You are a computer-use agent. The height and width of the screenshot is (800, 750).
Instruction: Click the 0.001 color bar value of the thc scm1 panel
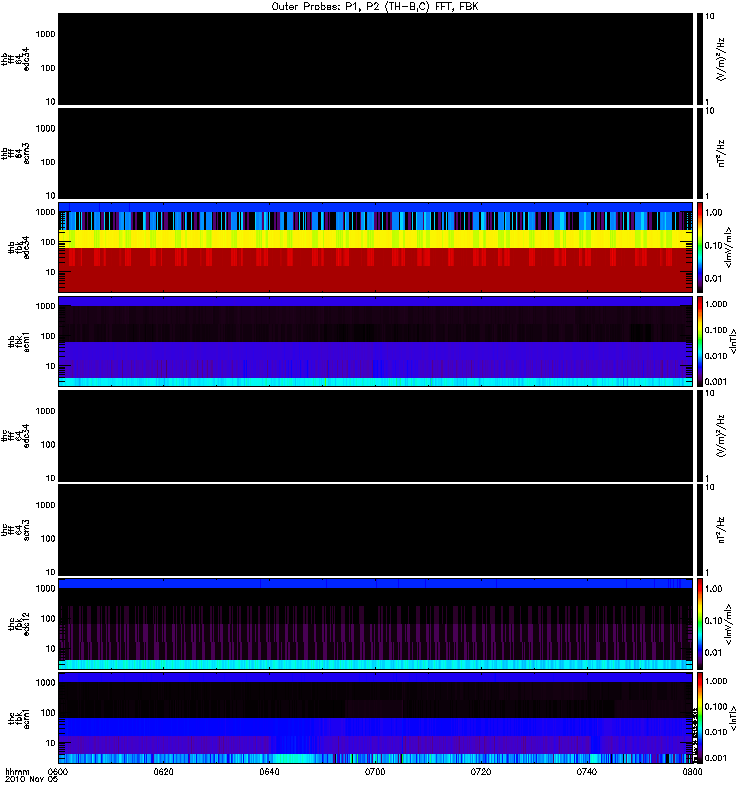[716, 758]
